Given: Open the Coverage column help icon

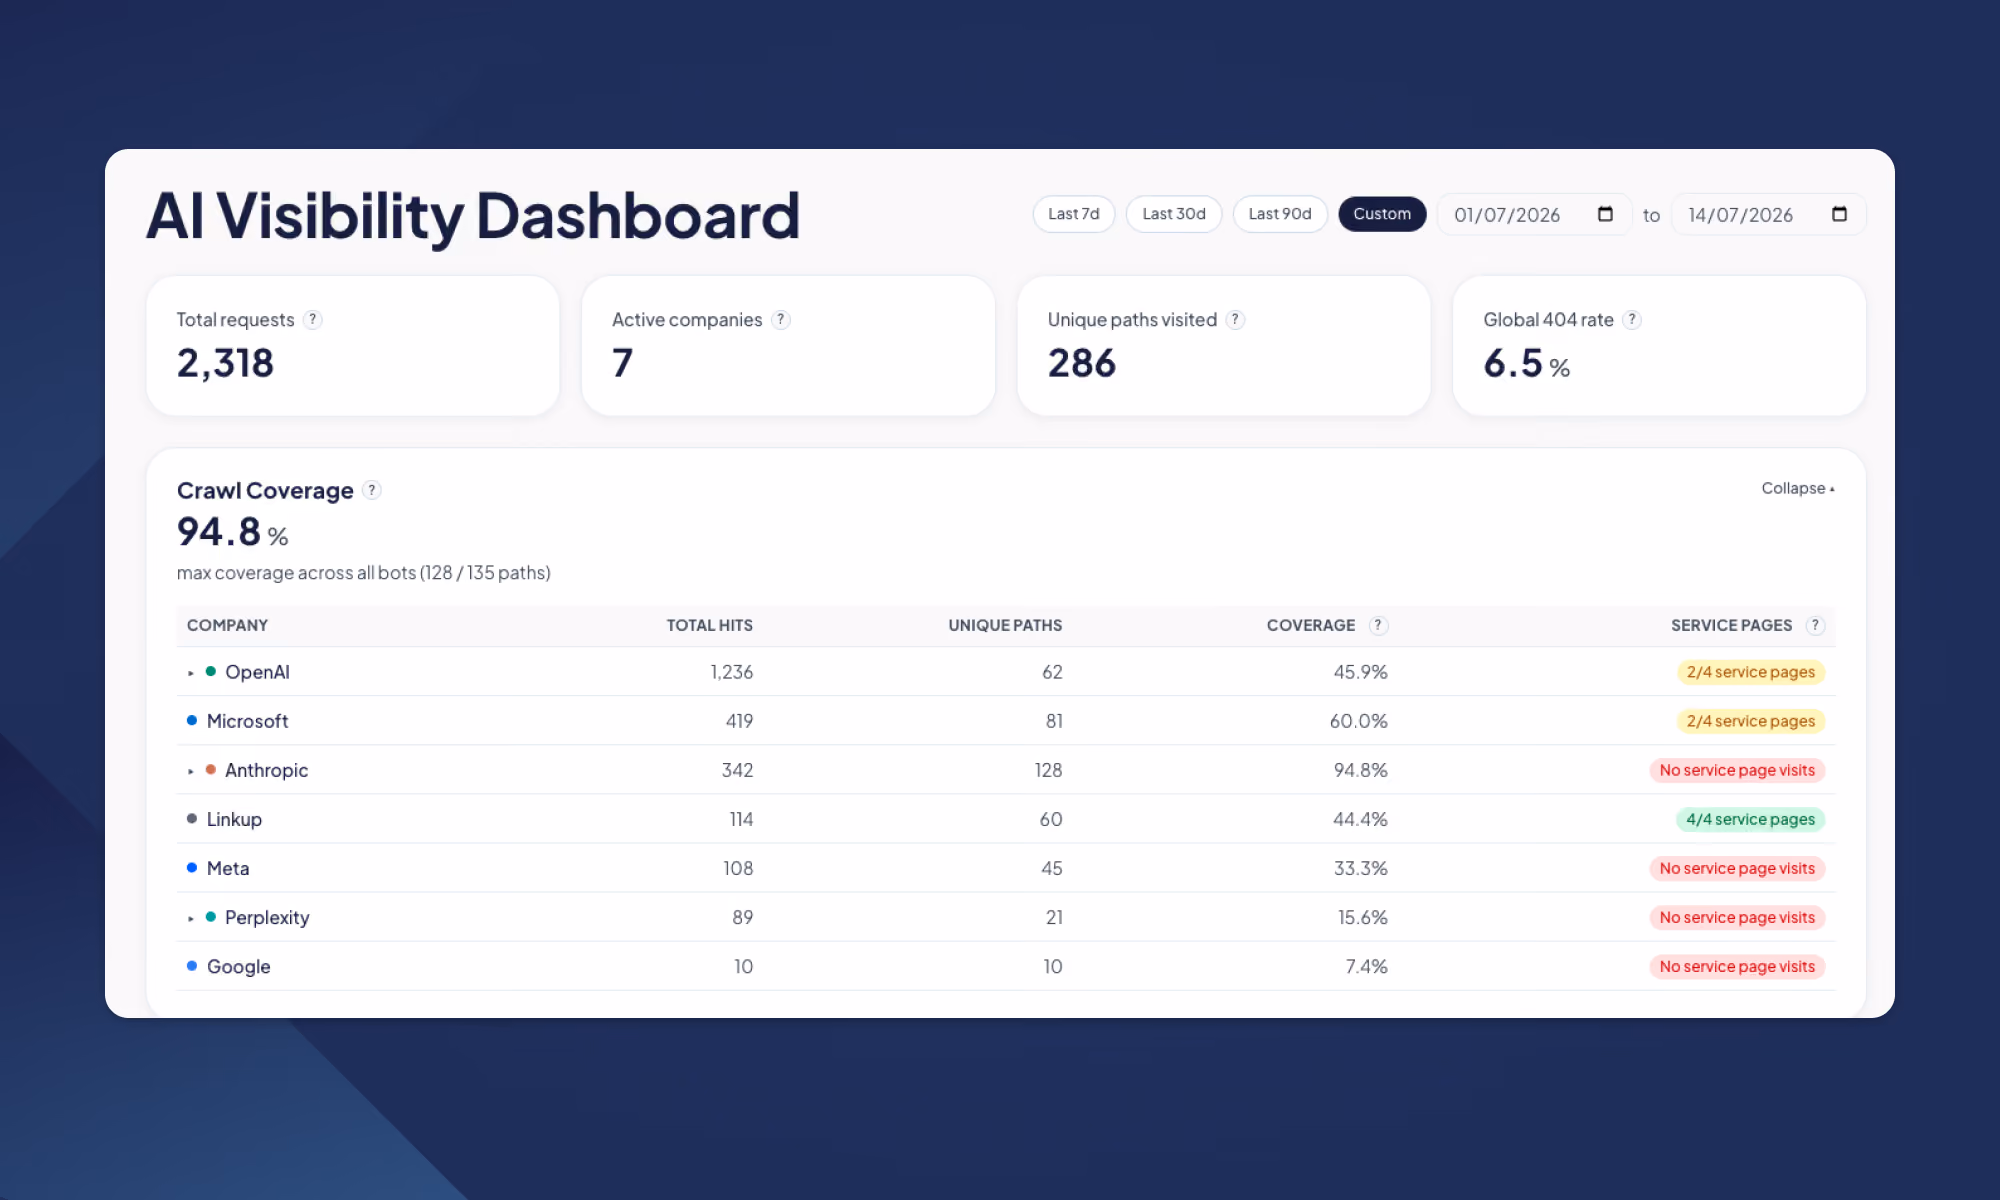Looking at the screenshot, I should 1378,625.
